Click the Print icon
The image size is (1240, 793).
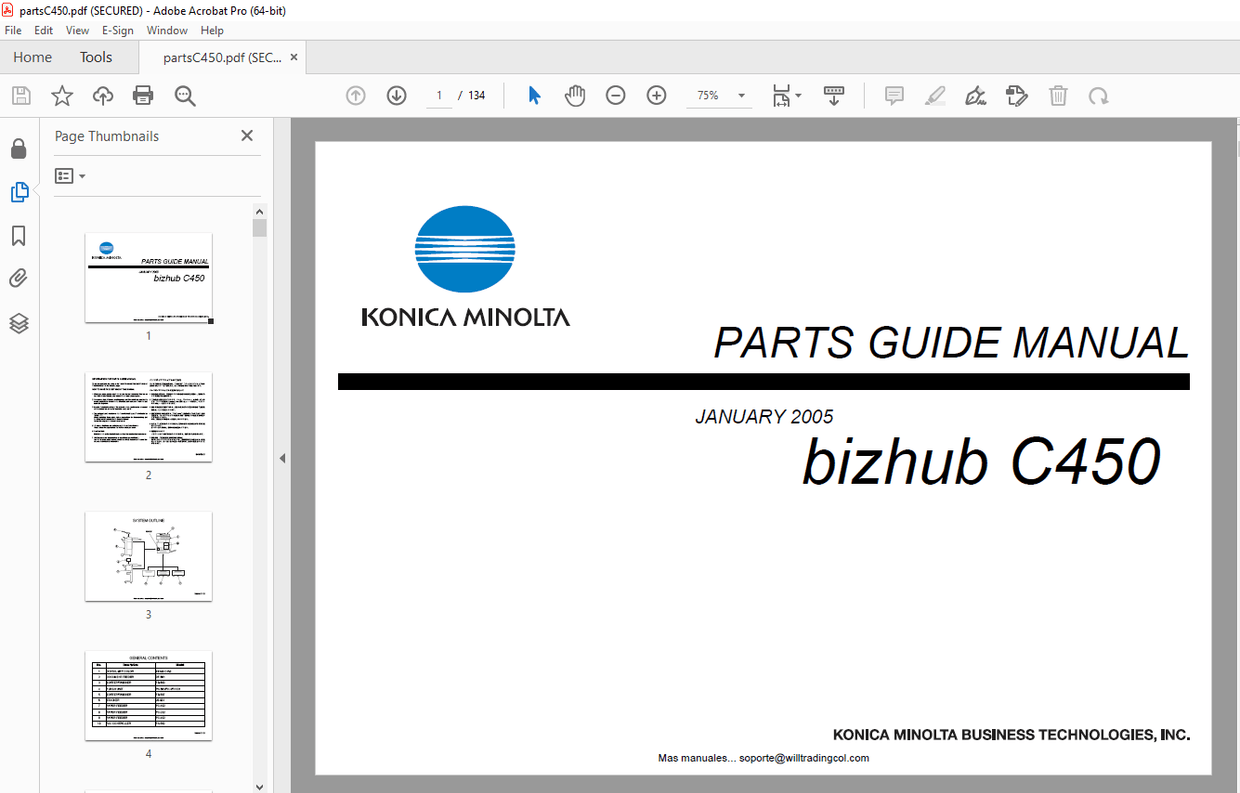[143, 95]
